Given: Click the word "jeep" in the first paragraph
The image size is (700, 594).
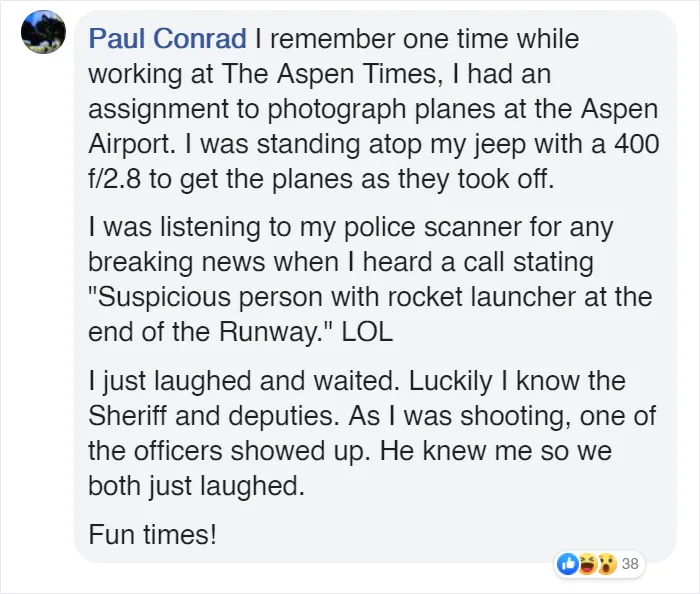Looking at the screenshot, I should click(499, 146).
